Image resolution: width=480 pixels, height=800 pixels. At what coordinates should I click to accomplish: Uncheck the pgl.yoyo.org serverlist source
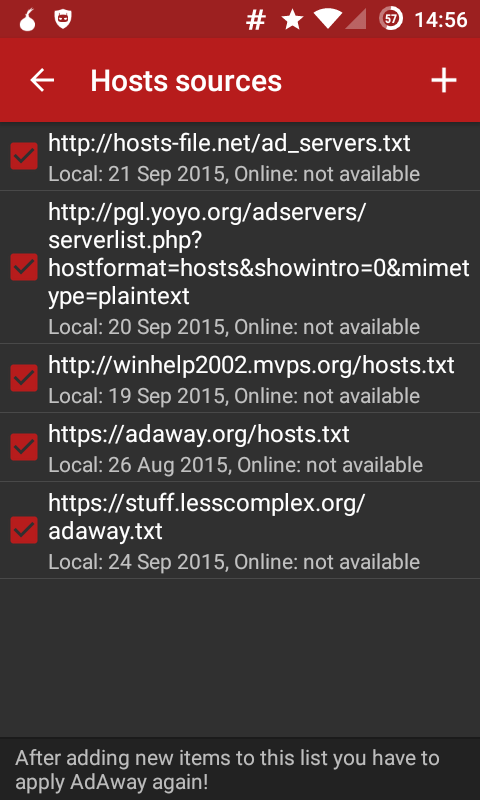point(24,267)
